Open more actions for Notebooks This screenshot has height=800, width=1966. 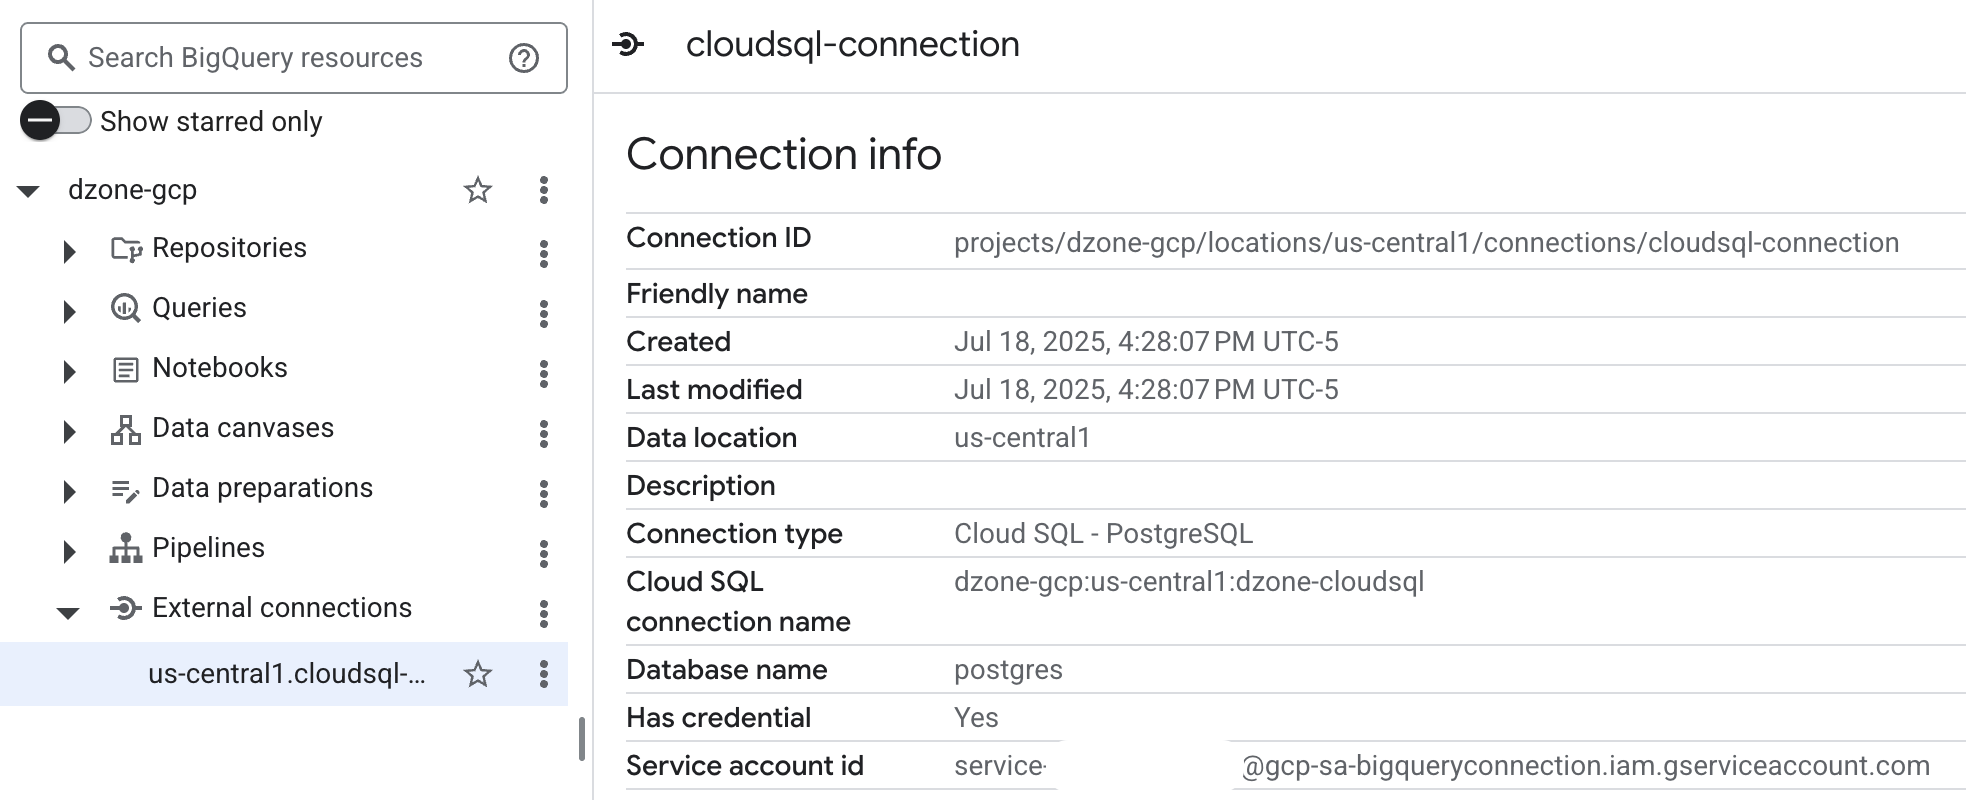coord(544,374)
